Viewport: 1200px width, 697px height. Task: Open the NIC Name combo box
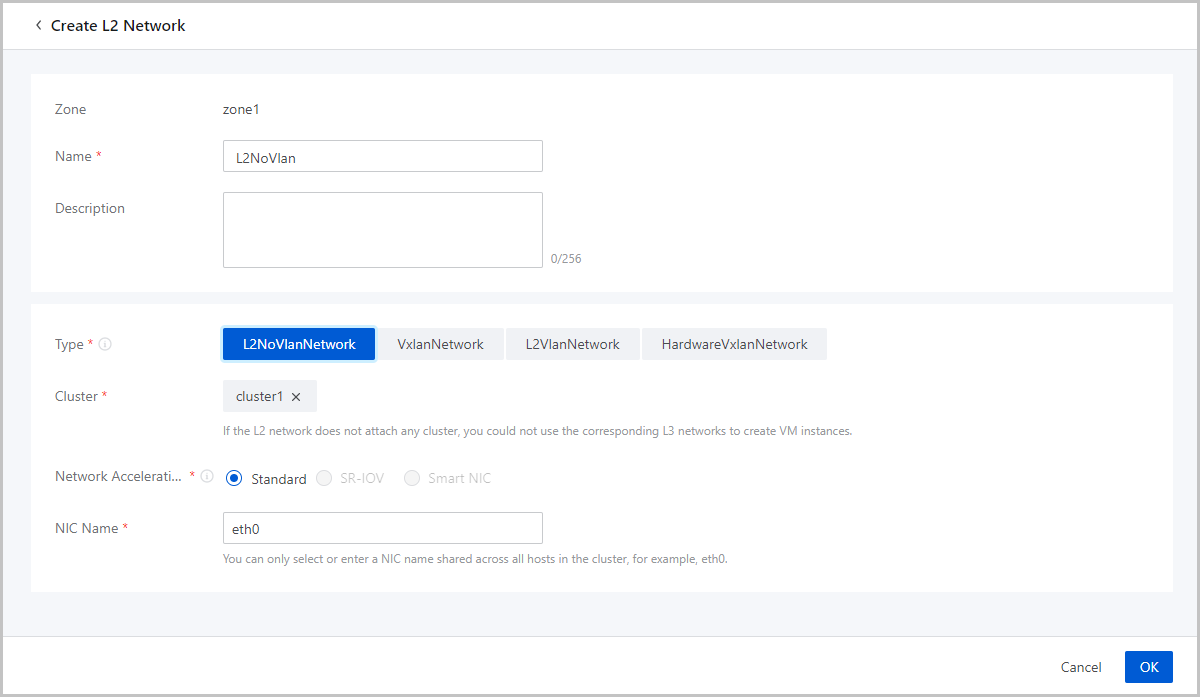pos(383,528)
